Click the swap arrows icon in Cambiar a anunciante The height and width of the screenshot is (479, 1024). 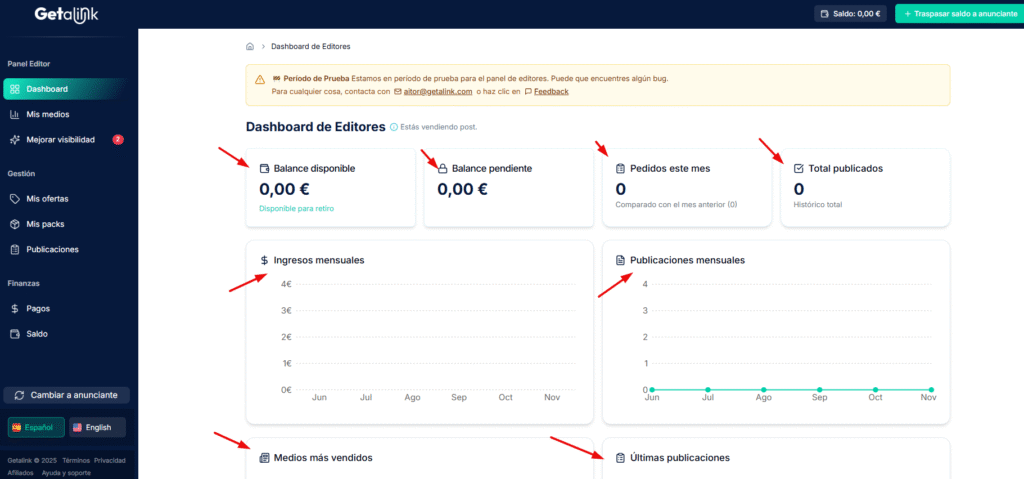tap(20, 395)
